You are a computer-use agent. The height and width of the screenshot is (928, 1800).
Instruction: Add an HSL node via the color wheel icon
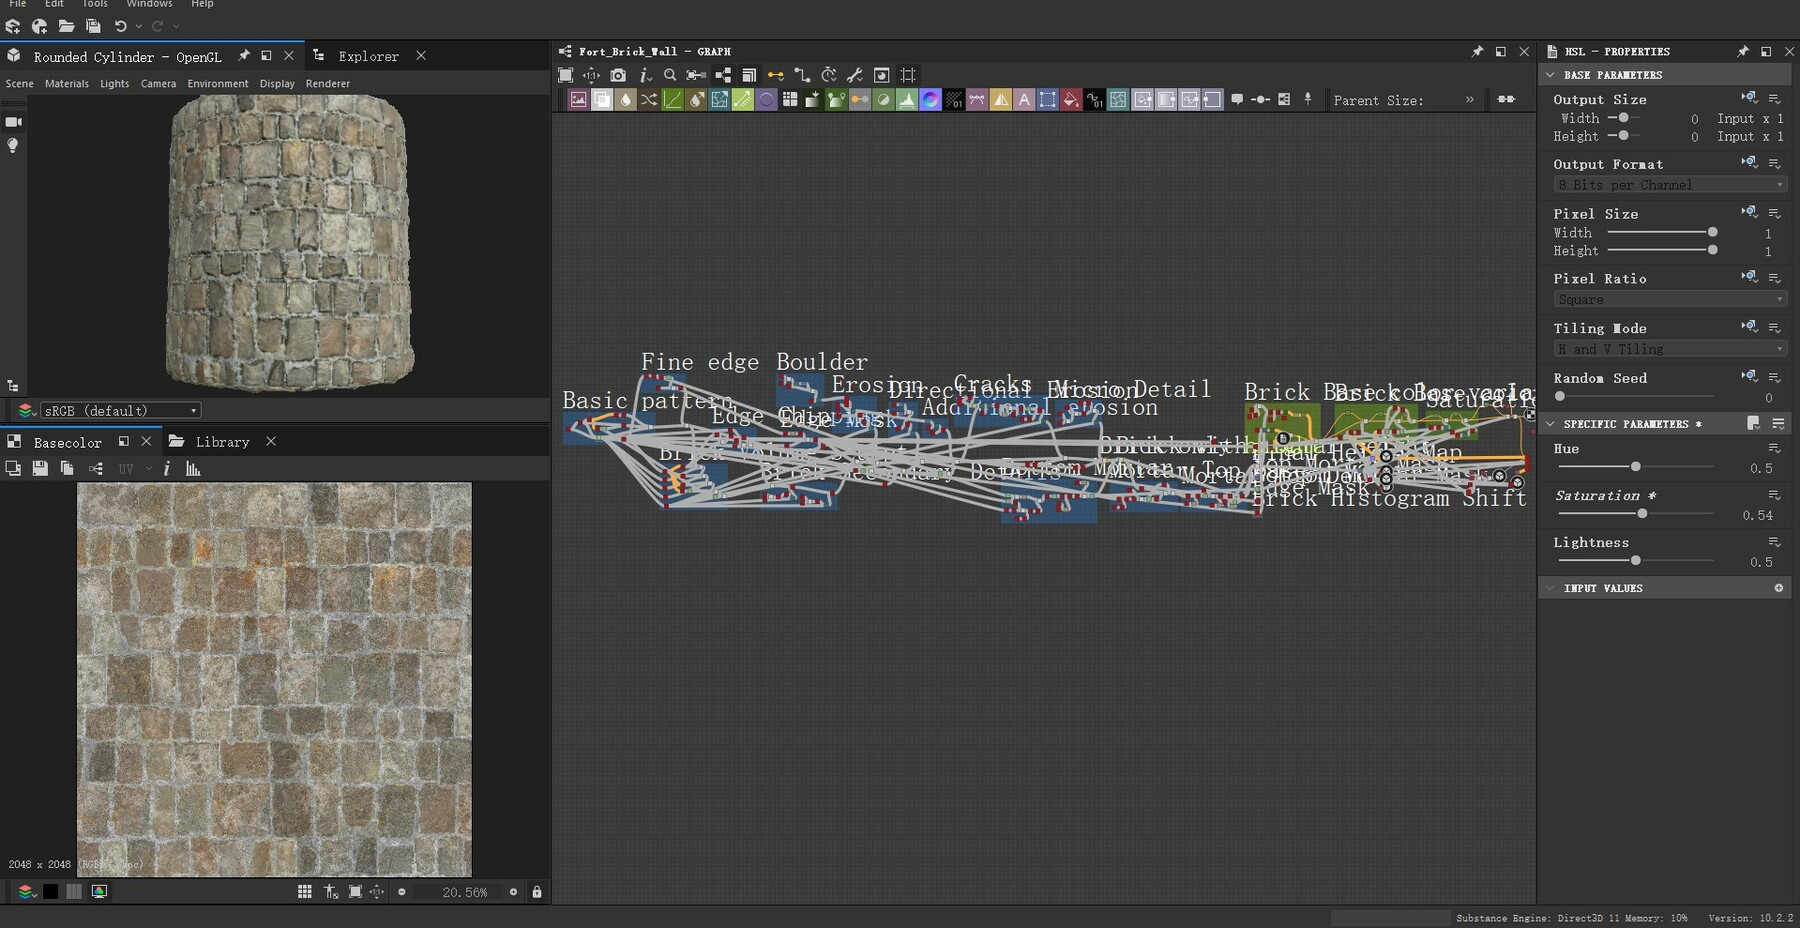point(932,99)
